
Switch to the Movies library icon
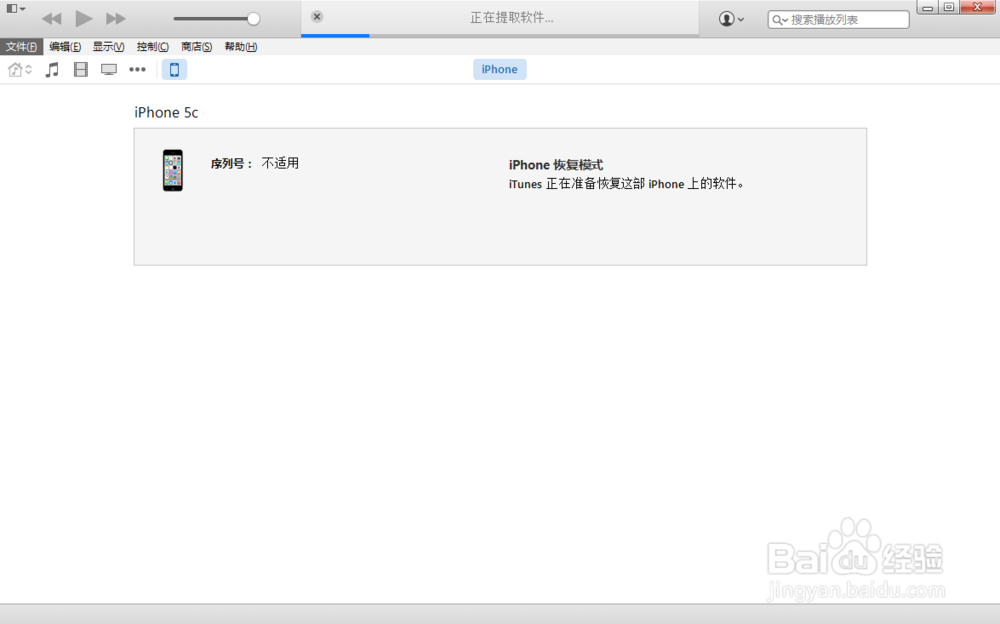click(80, 70)
